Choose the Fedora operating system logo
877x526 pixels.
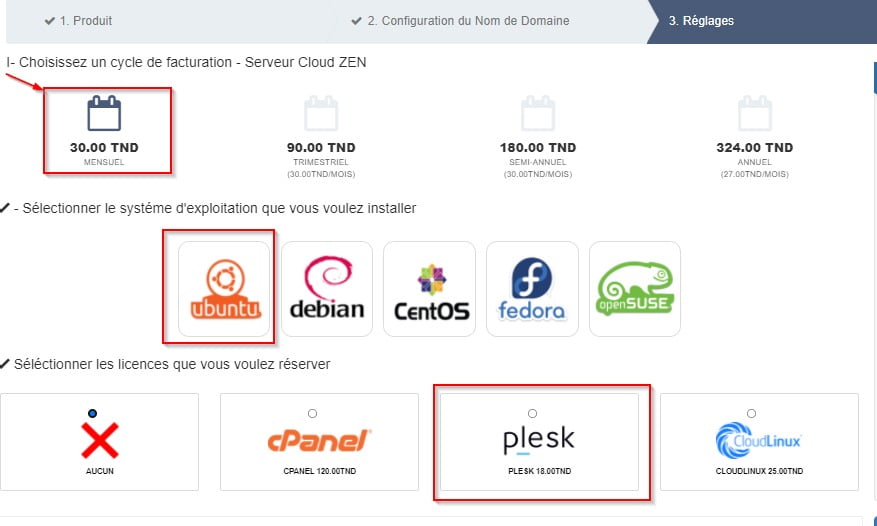(x=532, y=288)
